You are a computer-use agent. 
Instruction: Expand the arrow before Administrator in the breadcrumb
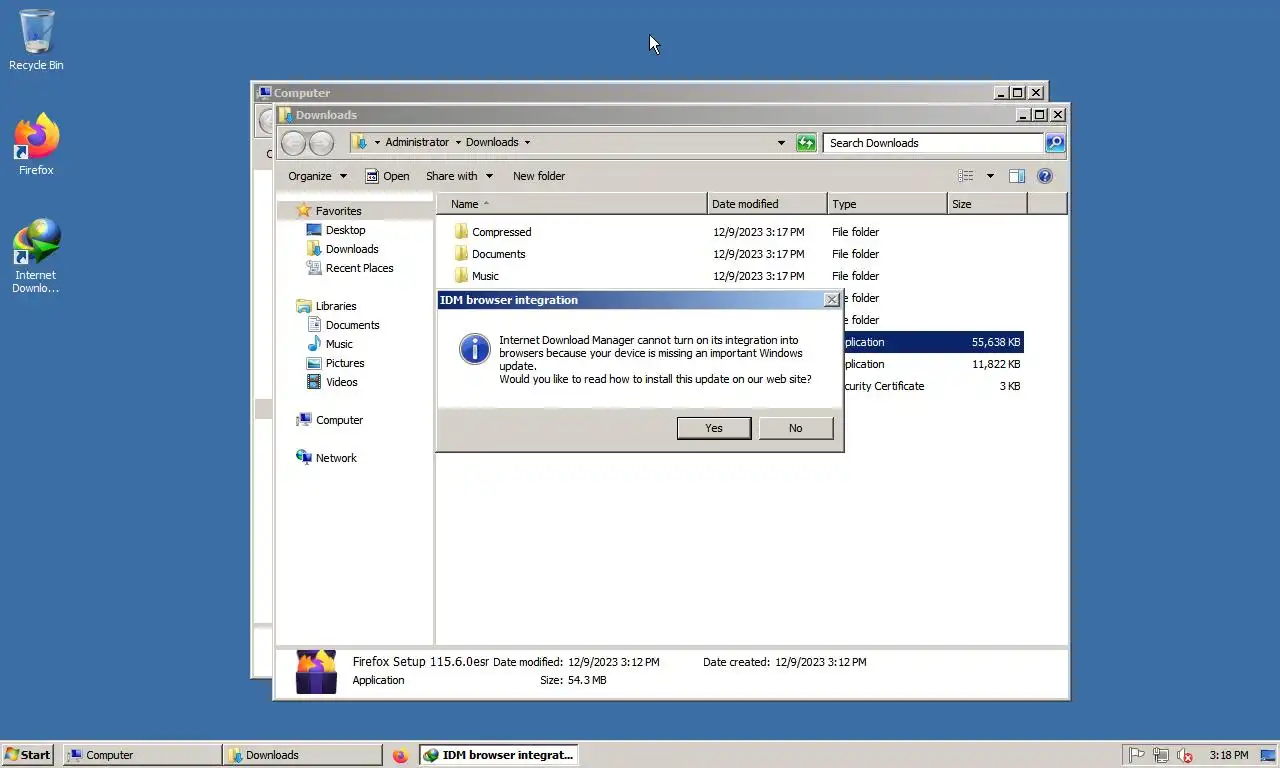[377, 142]
